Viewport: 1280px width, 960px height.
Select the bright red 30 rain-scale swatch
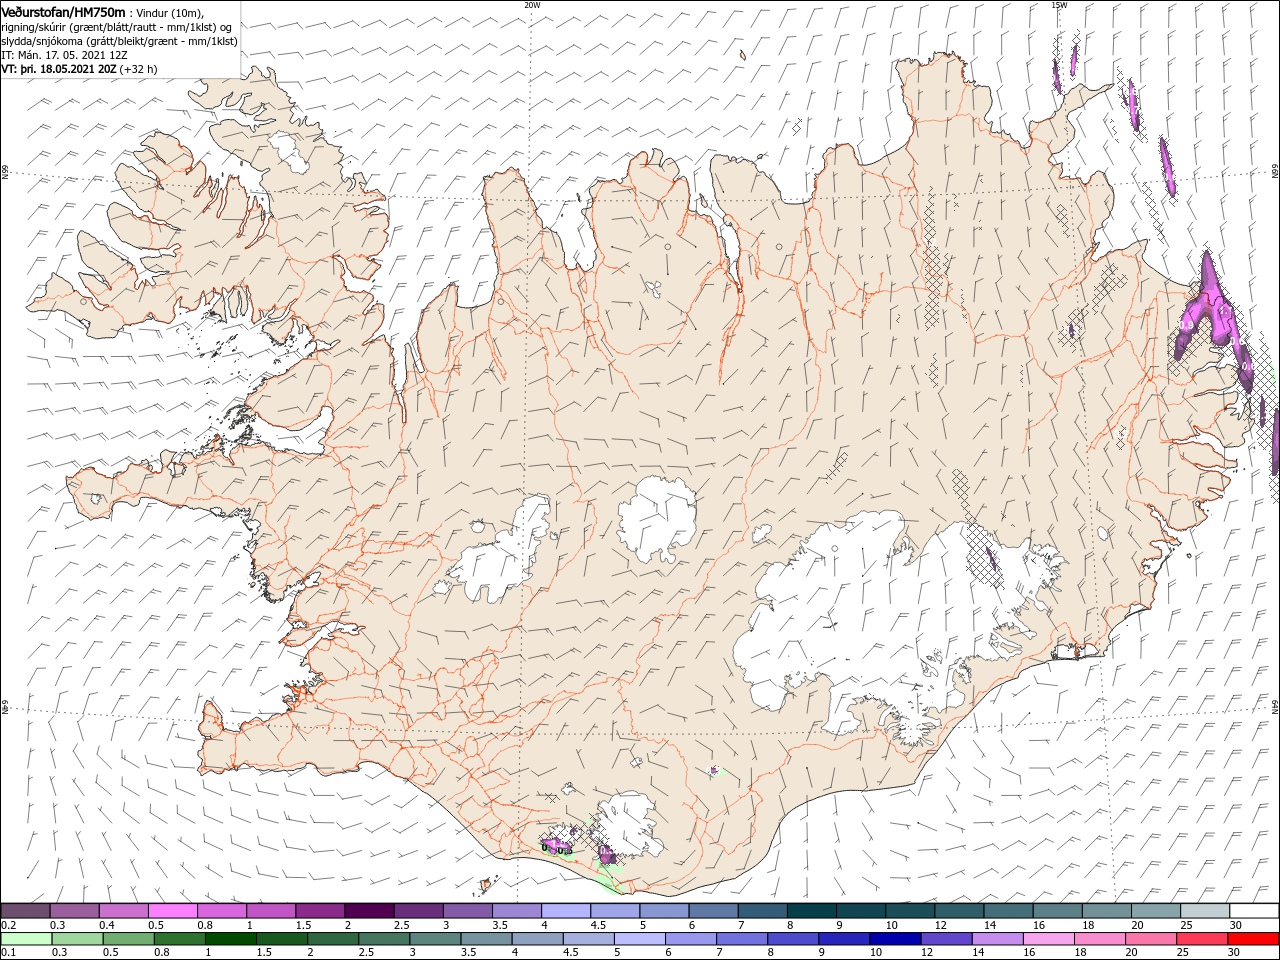tap(1252, 939)
